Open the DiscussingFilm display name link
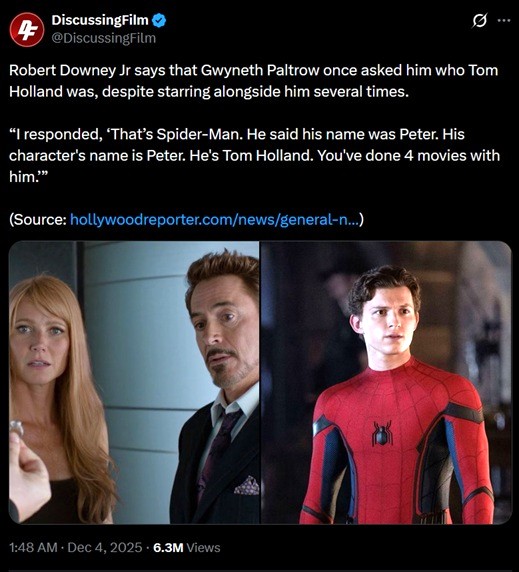The height and width of the screenshot is (572, 519). (100, 20)
